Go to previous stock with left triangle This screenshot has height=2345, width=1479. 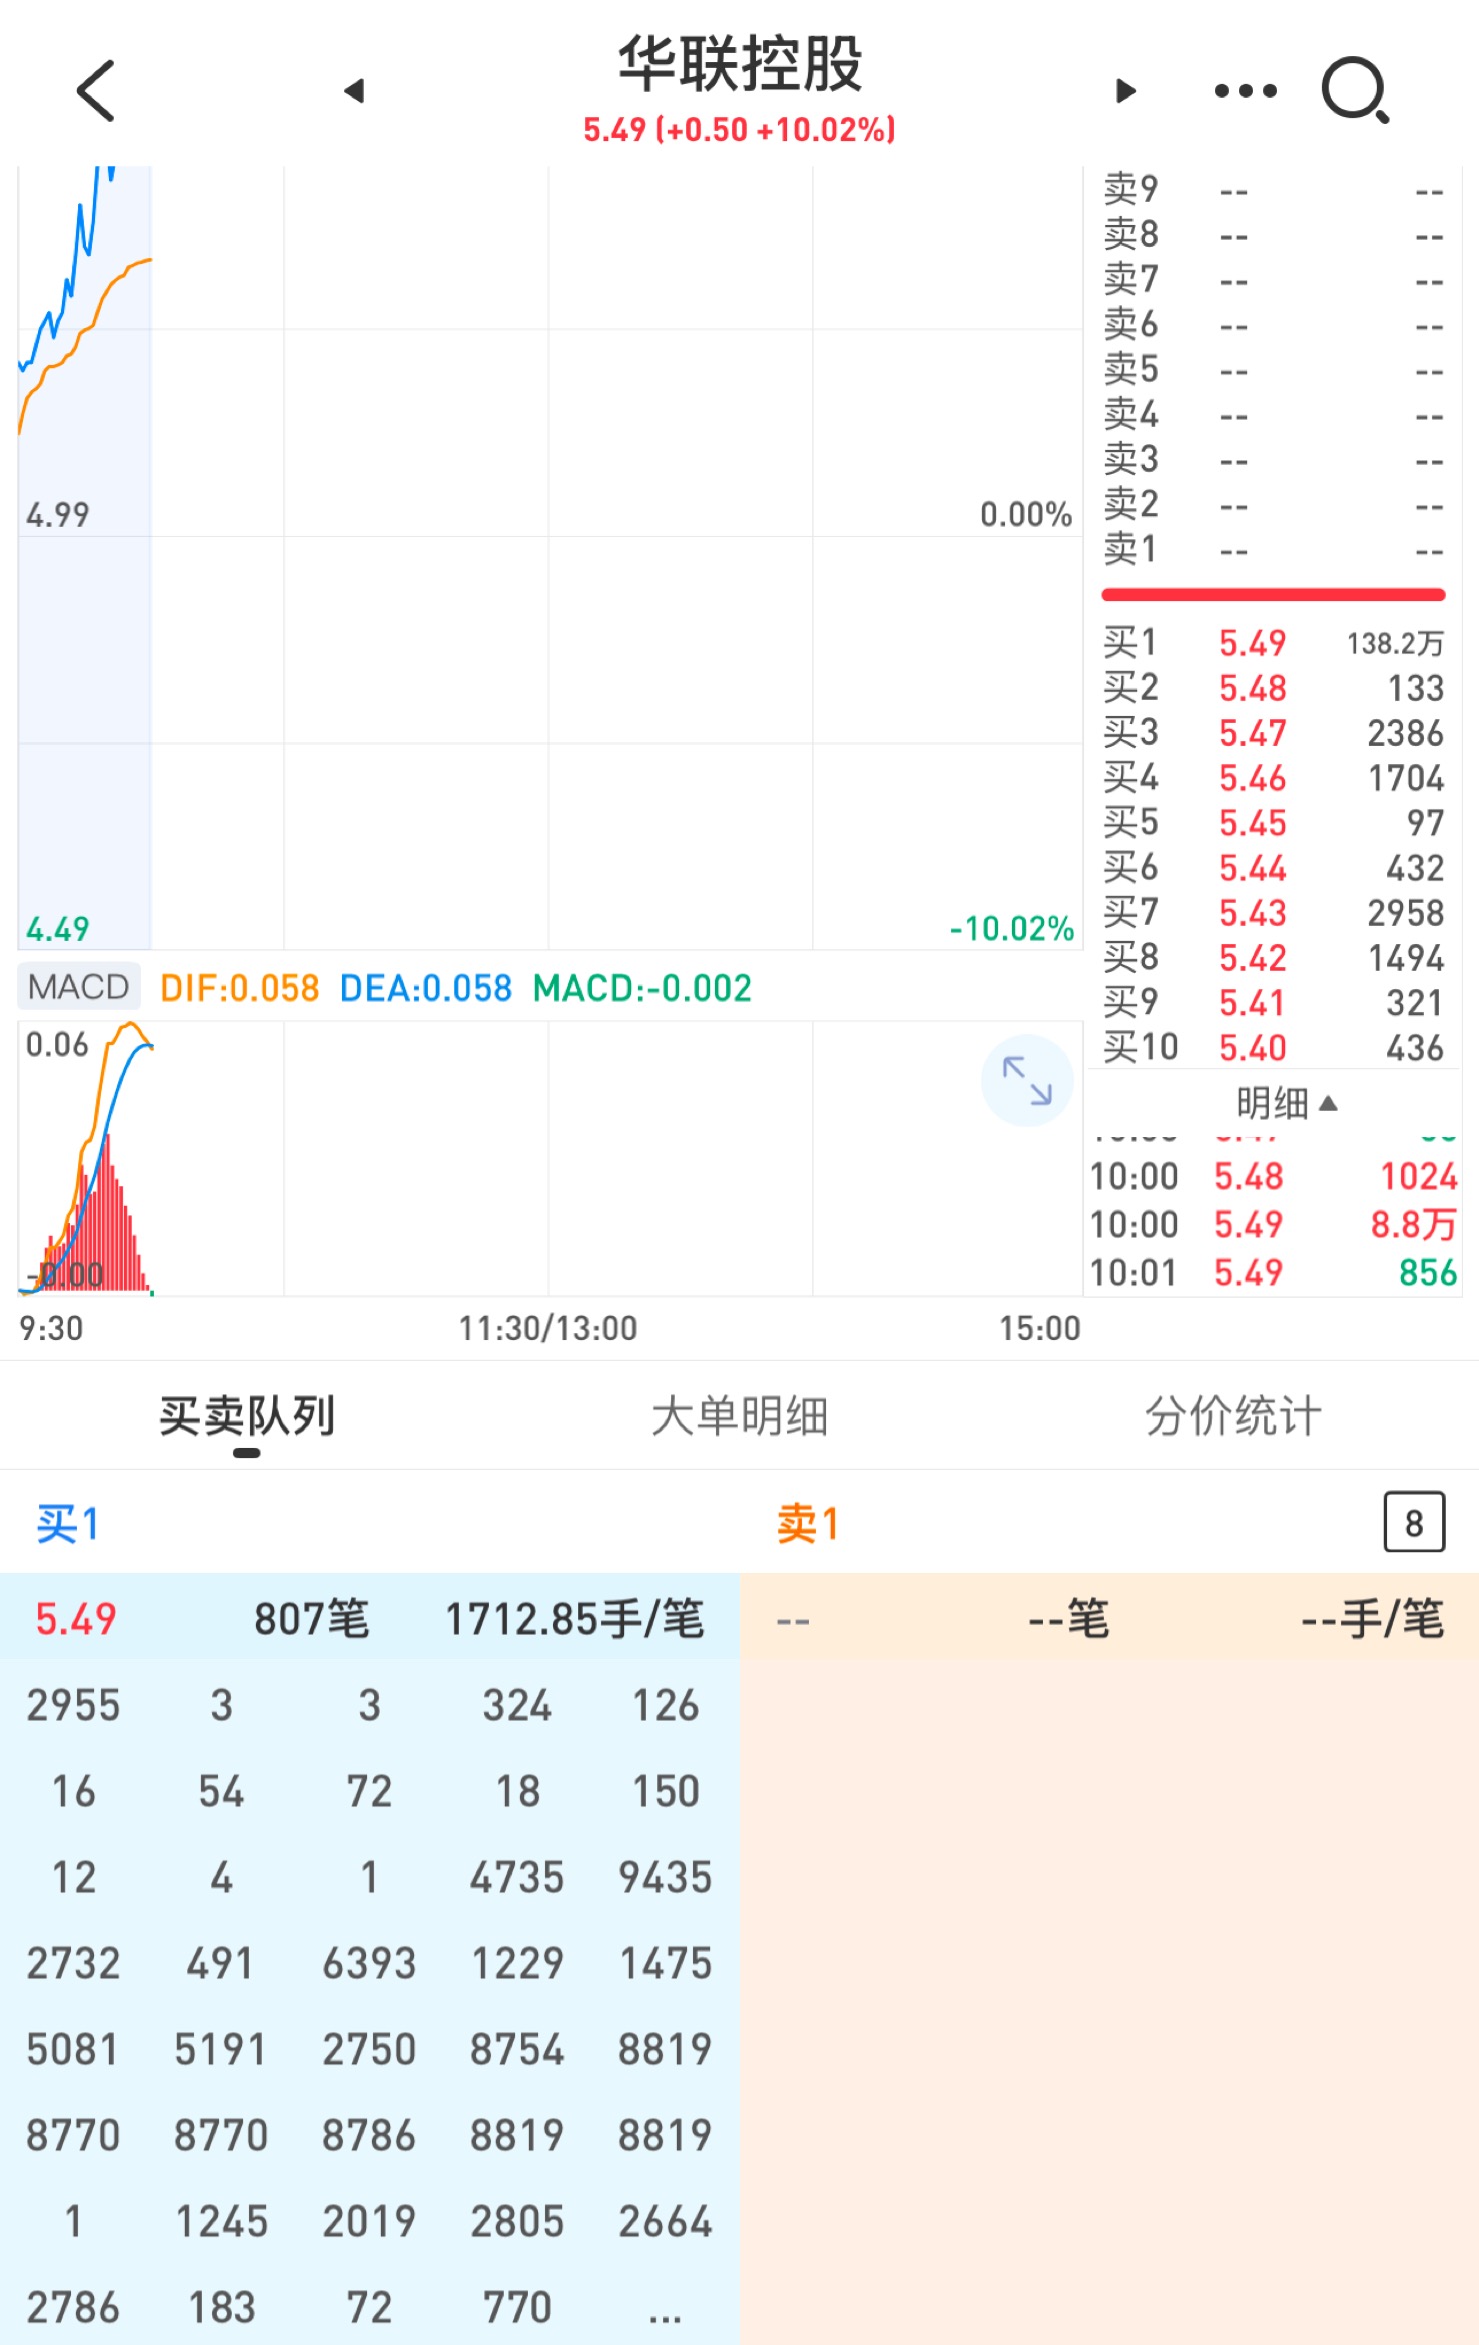[354, 91]
